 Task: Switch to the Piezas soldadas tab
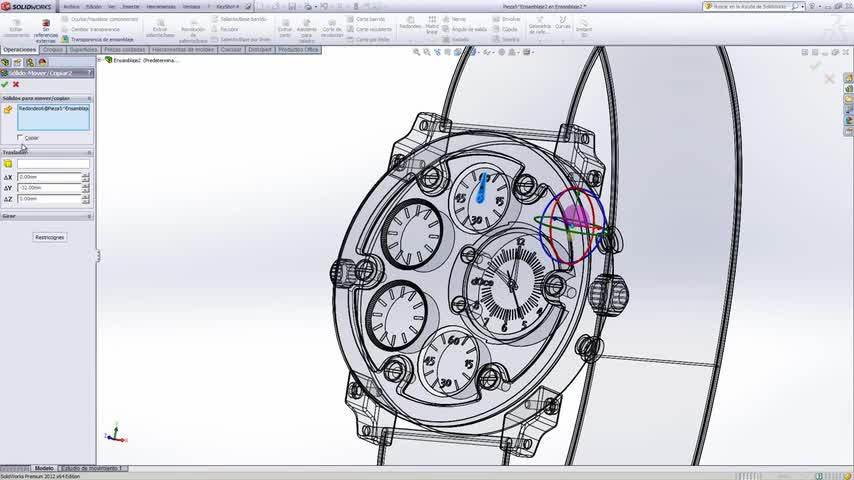click(125, 50)
